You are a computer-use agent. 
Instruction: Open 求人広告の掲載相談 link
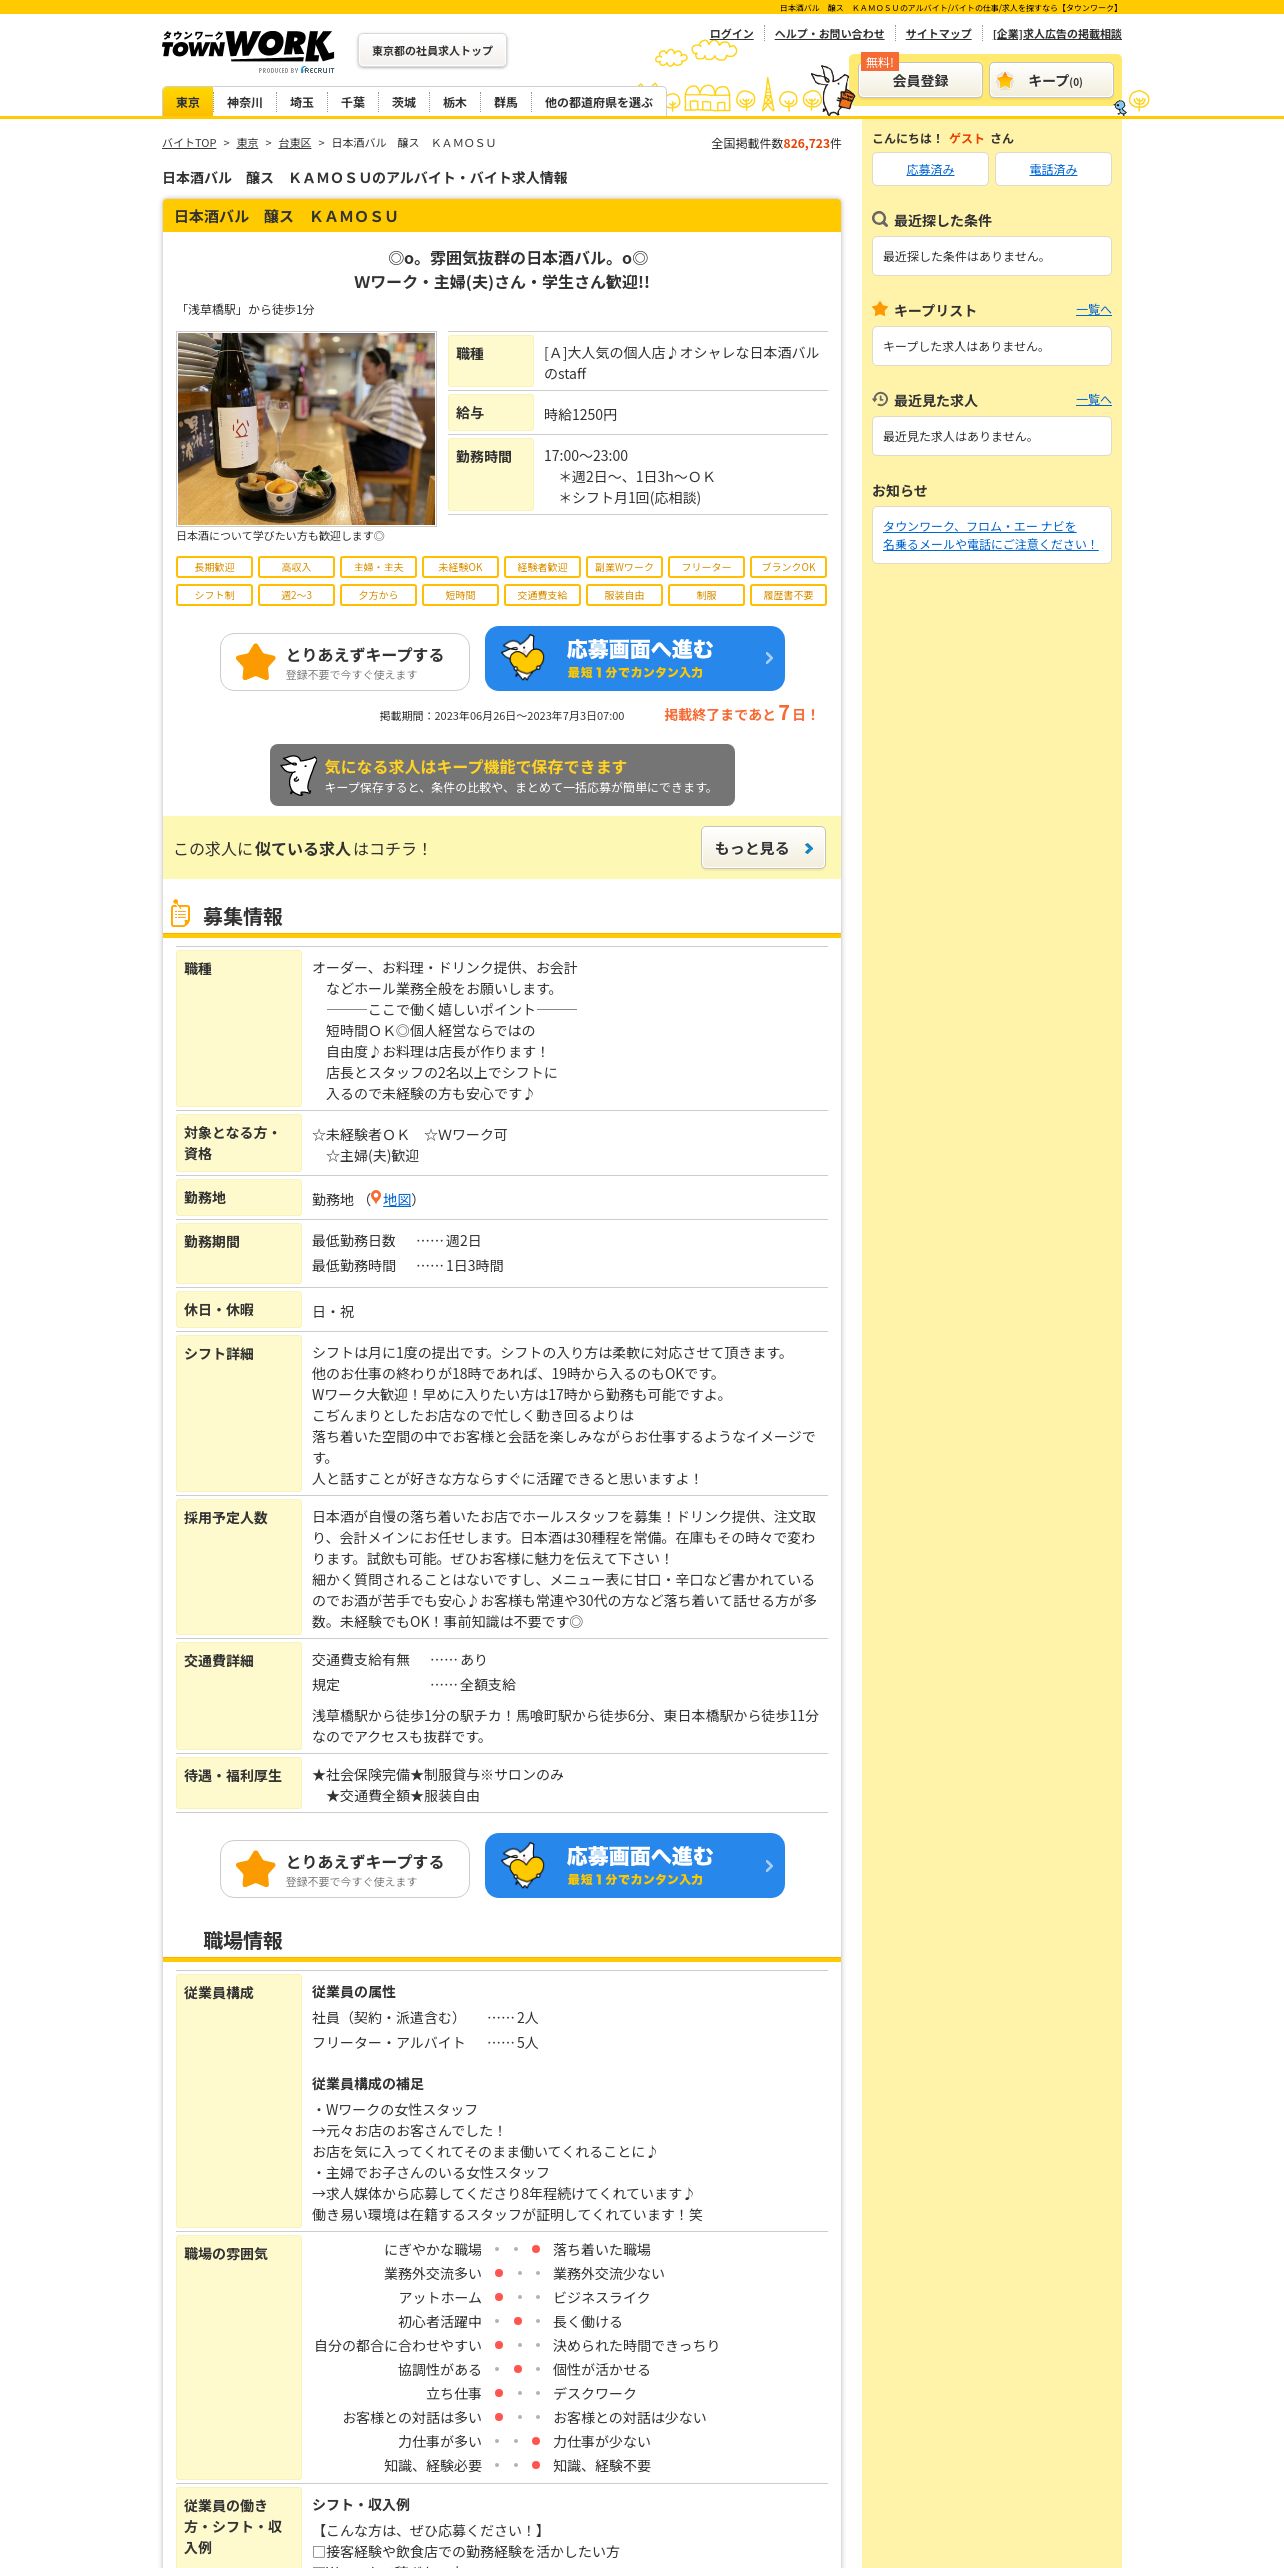coord(1057,34)
